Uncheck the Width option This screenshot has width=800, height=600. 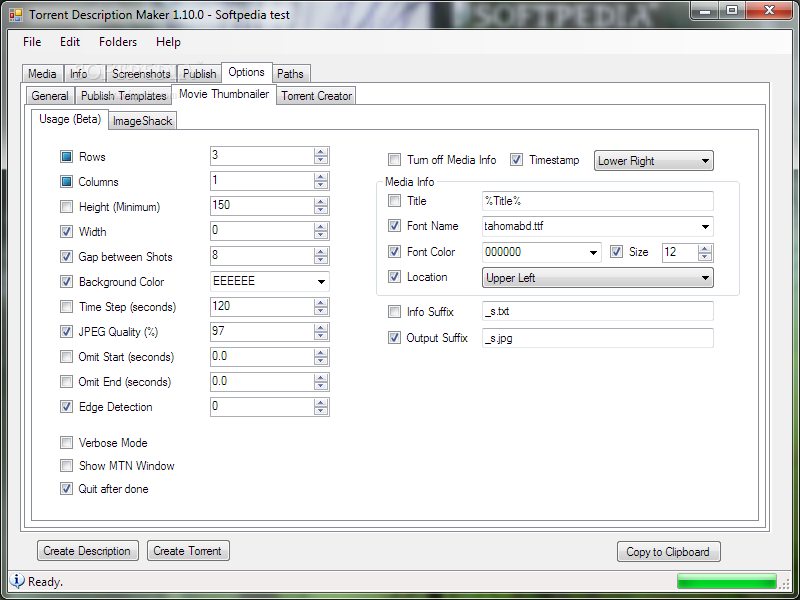[66, 231]
